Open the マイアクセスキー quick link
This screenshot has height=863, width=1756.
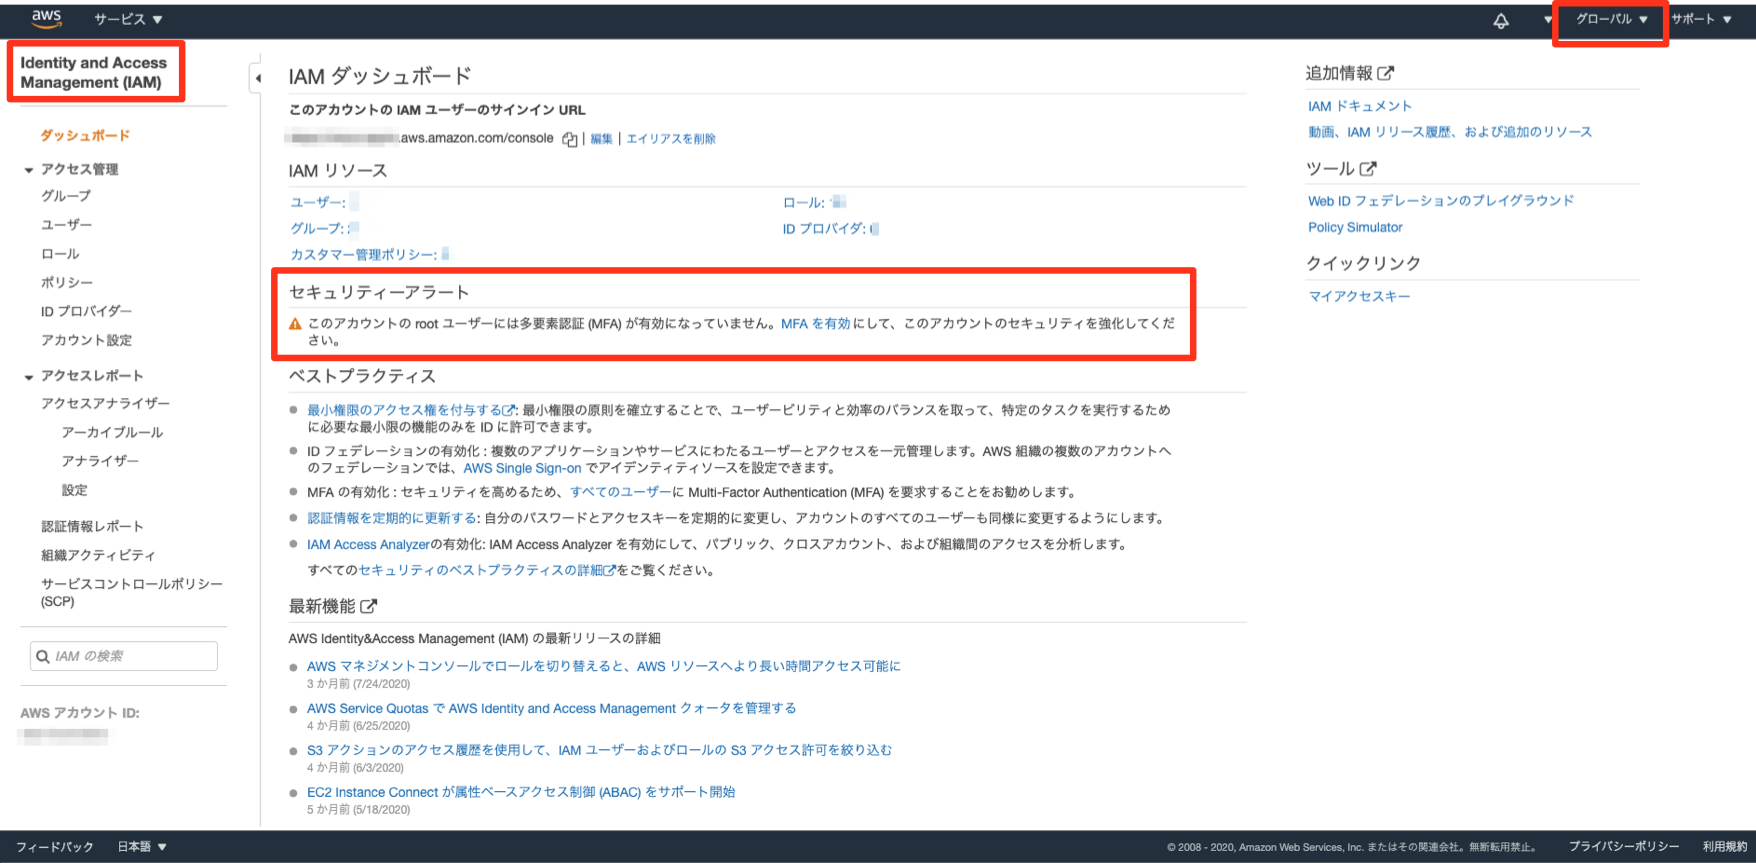pos(1359,296)
